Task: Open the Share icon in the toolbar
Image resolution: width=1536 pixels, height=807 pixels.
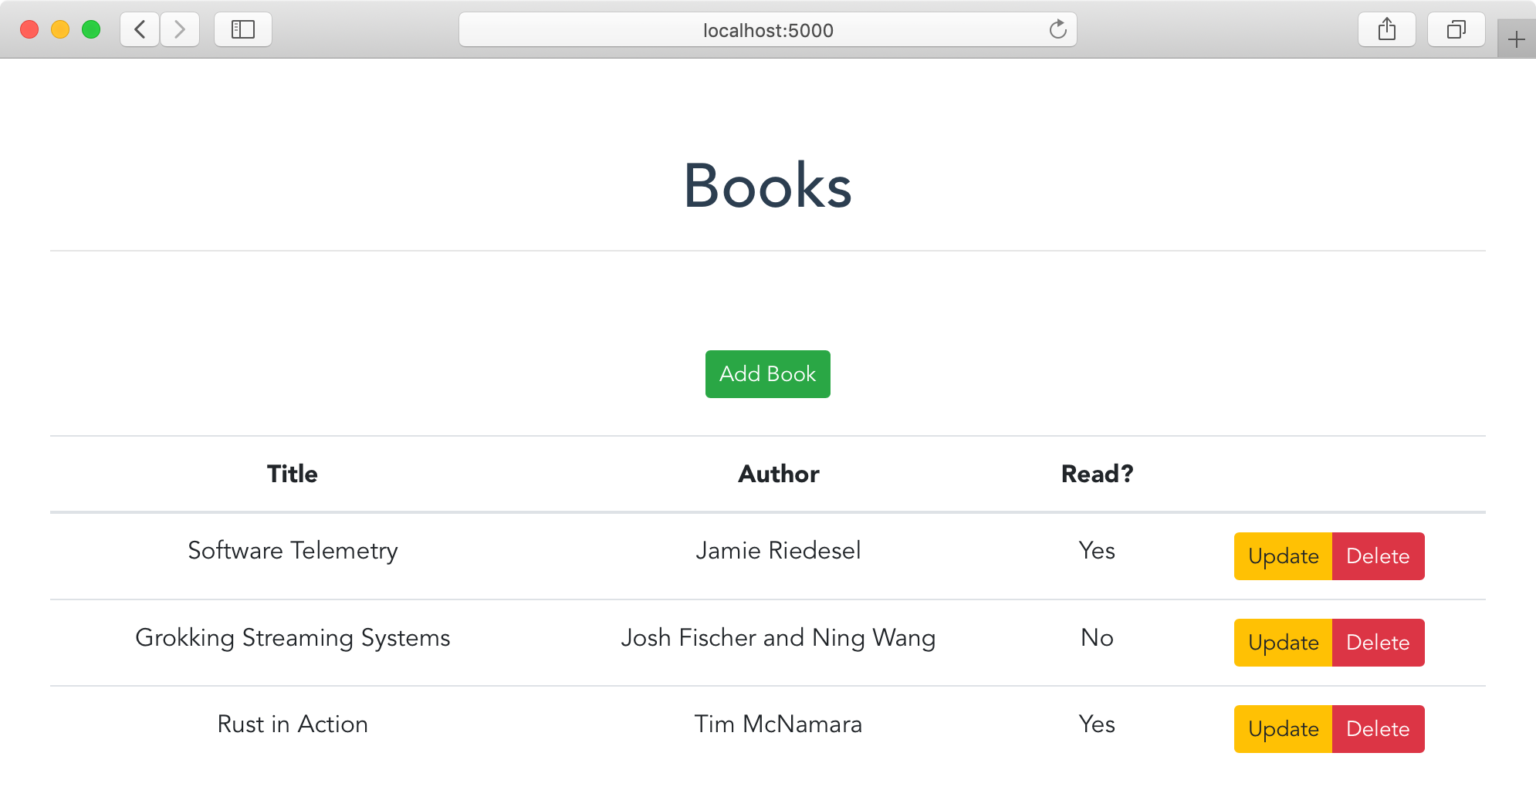Action: tap(1386, 30)
